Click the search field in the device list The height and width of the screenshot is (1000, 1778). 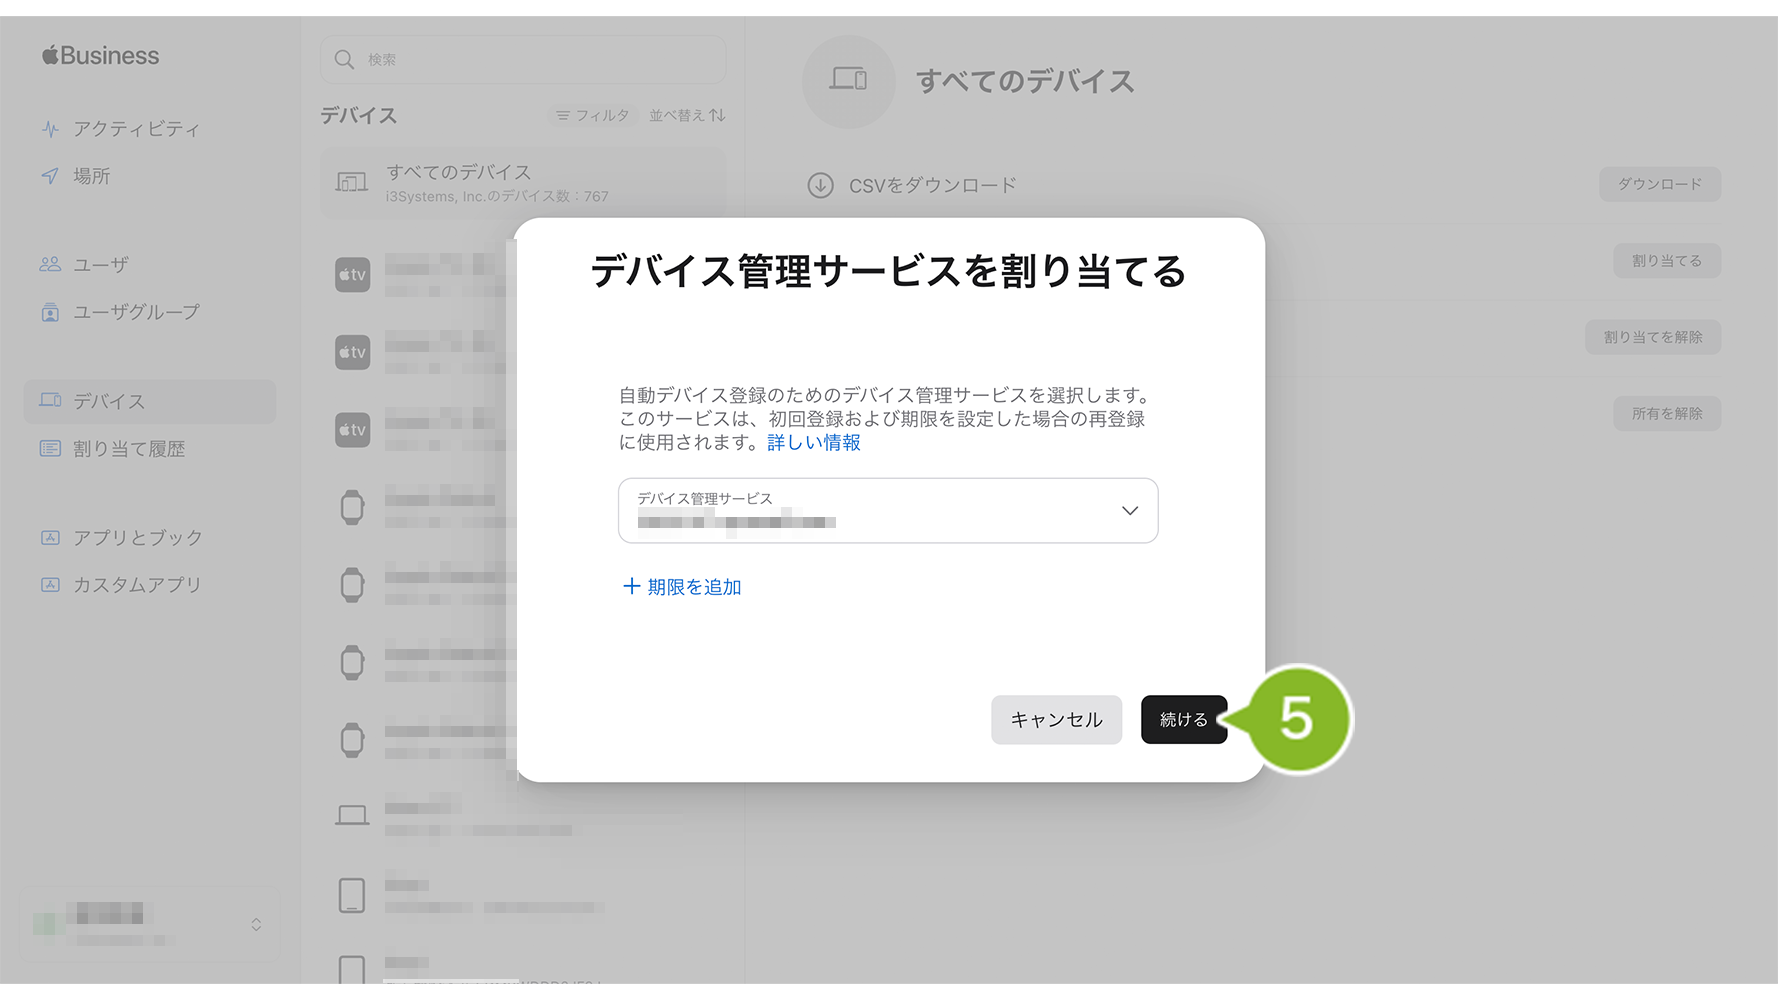[x=523, y=60]
